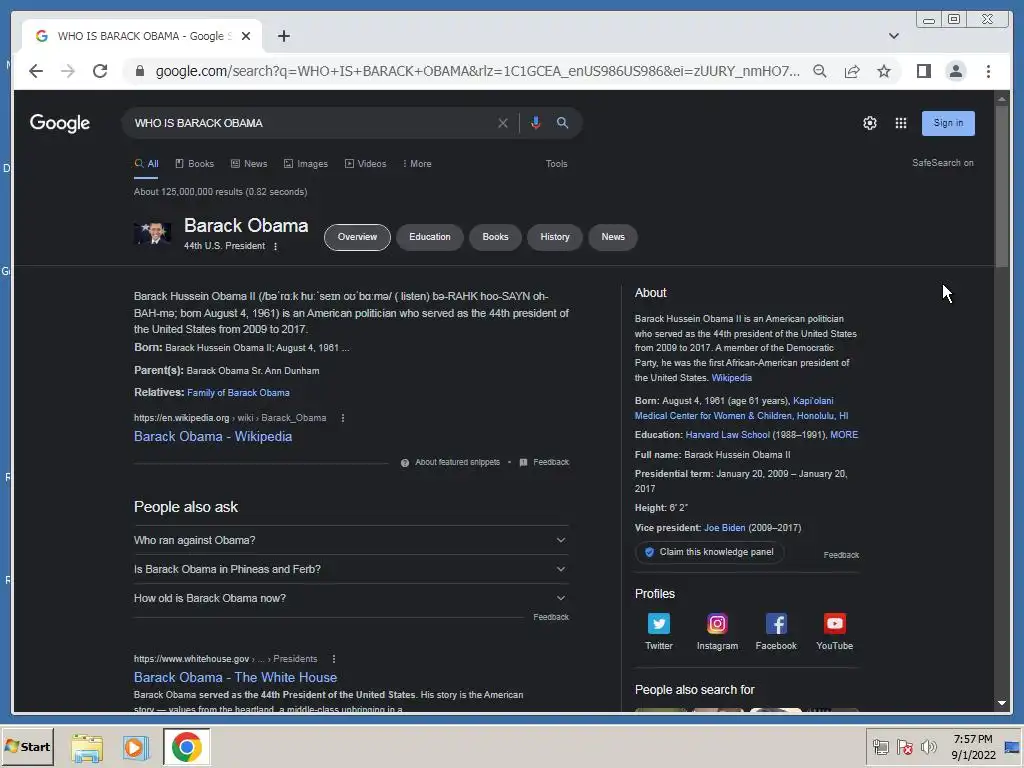Open Windows Media Player from taskbar
This screenshot has width=1024, height=768.
coord(136,747)
